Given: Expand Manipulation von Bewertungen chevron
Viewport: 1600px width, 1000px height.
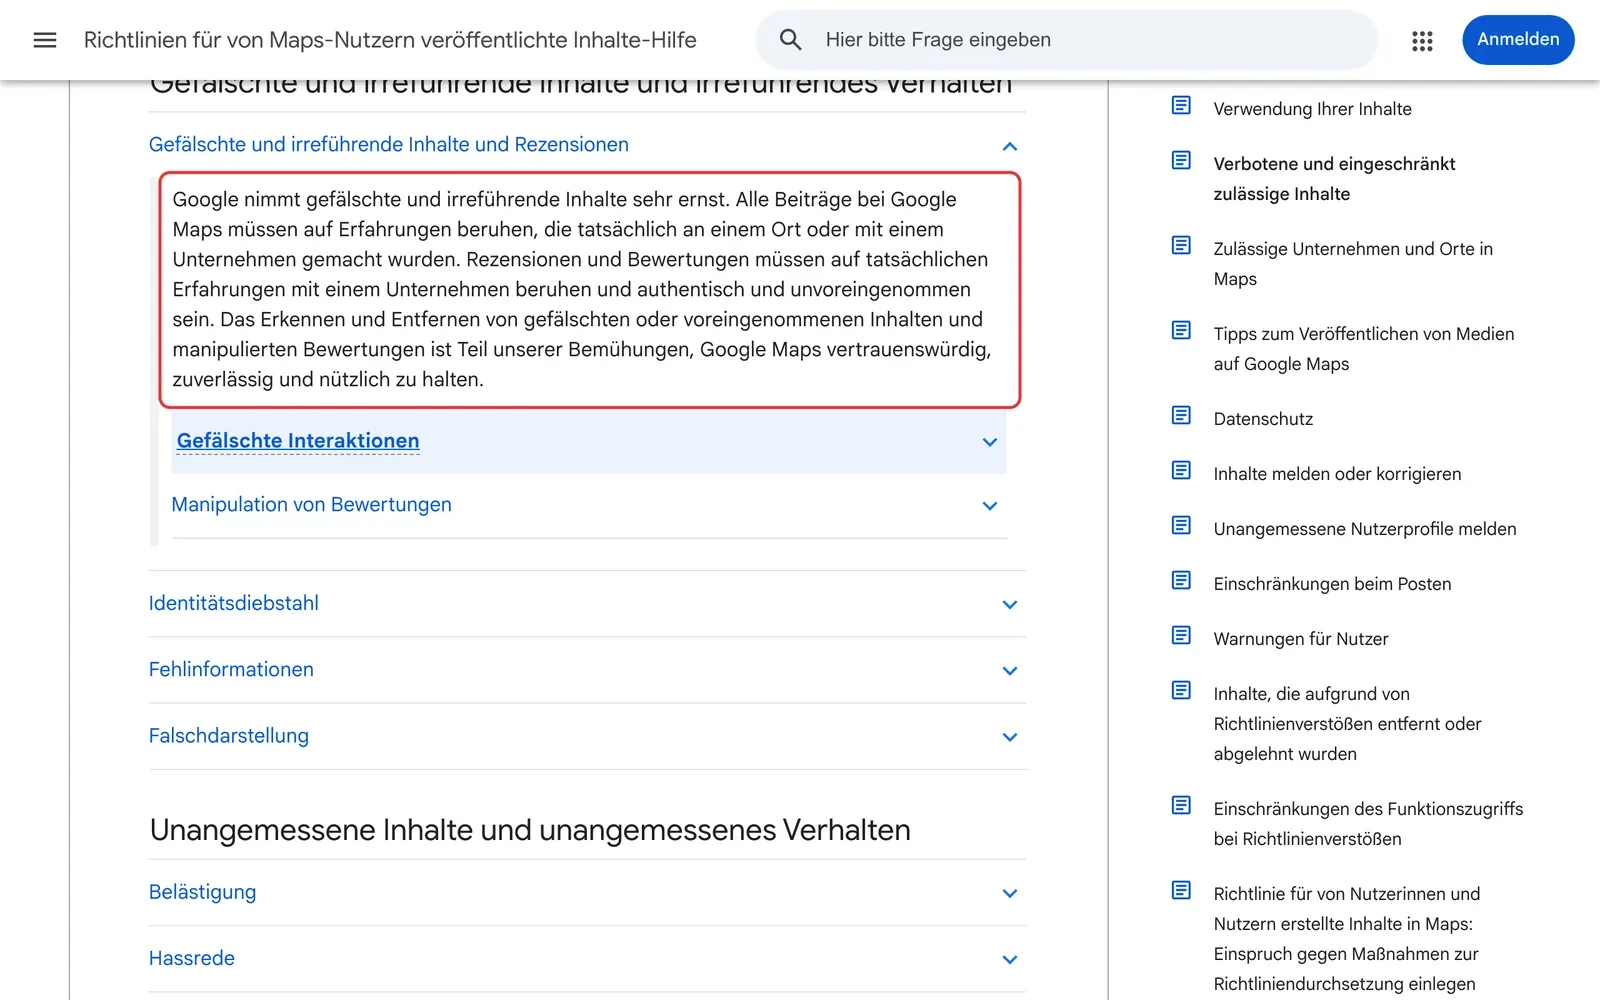Looking at the screenshot, I should [x=990, y=506].
